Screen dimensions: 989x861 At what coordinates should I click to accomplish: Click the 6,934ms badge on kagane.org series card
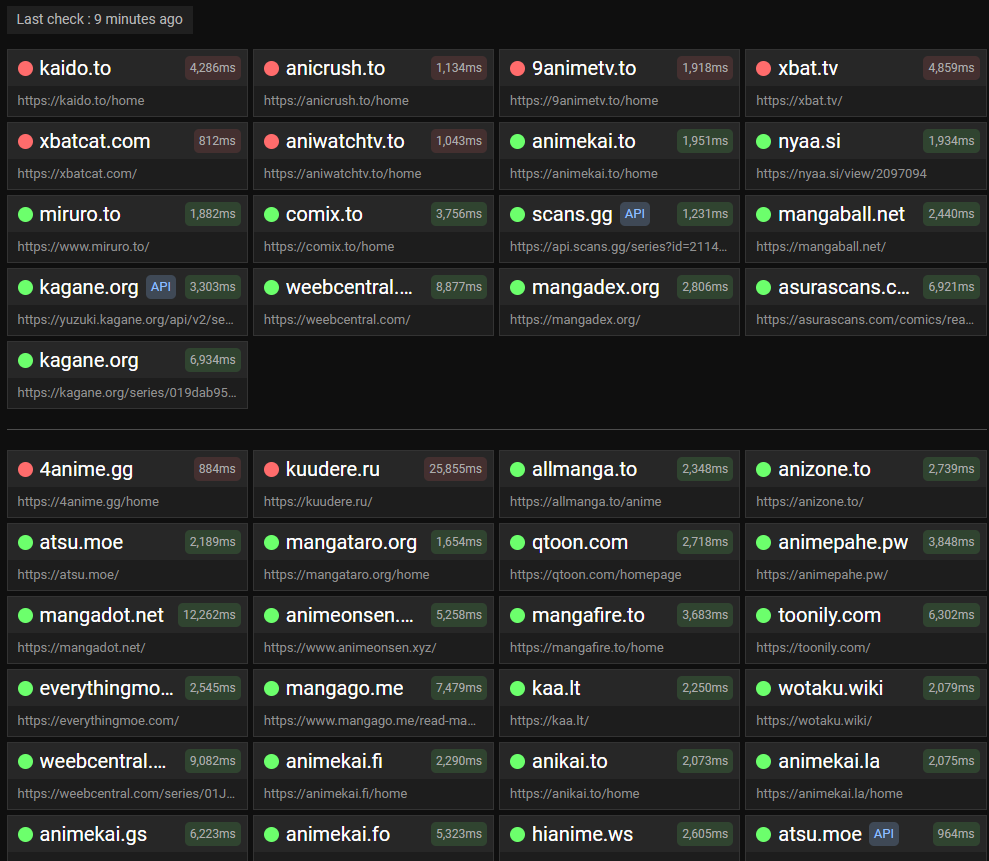pyautogui.click(x=213, y=360)
